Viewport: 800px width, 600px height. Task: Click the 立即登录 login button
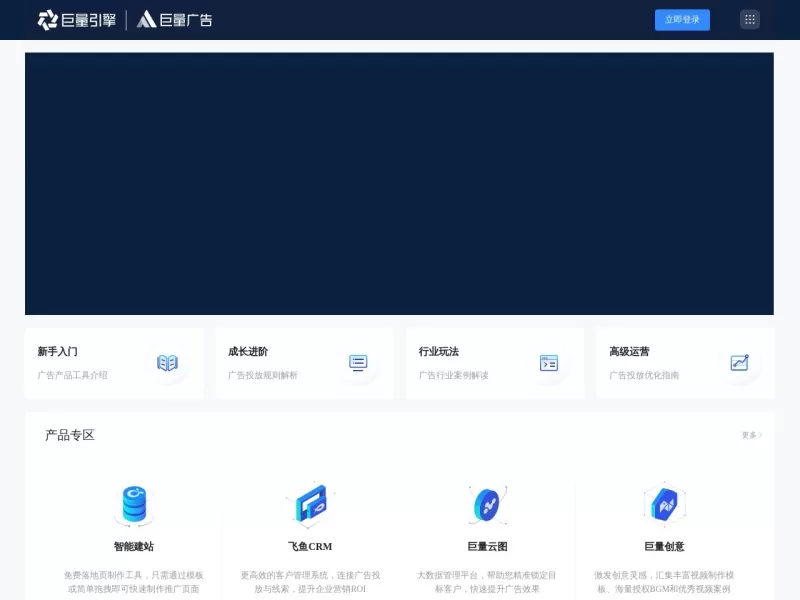(x=682, y=19)
